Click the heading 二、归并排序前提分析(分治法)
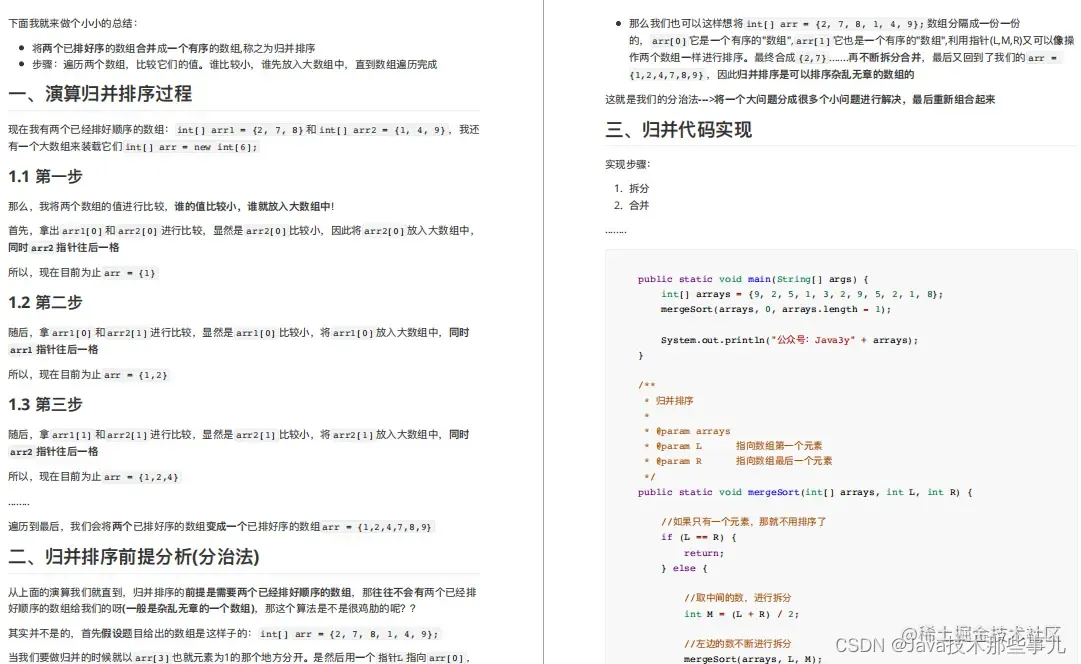This screenshot has height=664, width=1081. tap(134, 557)
